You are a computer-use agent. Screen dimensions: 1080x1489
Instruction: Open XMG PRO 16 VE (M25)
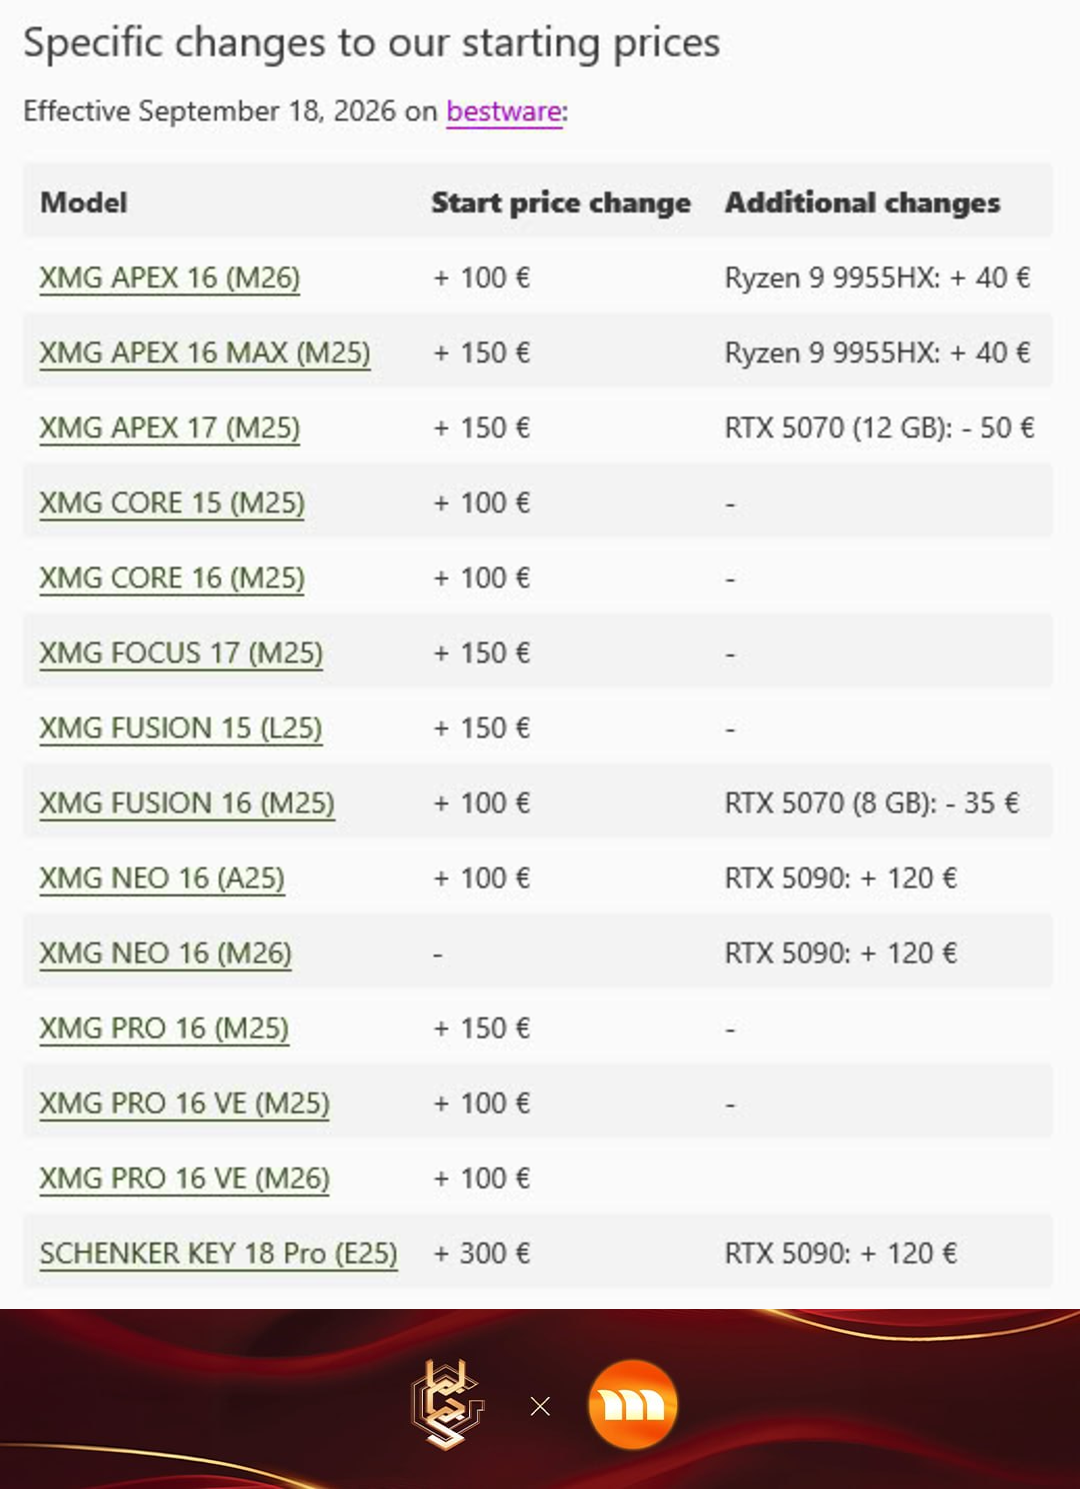coord(185,1103)
